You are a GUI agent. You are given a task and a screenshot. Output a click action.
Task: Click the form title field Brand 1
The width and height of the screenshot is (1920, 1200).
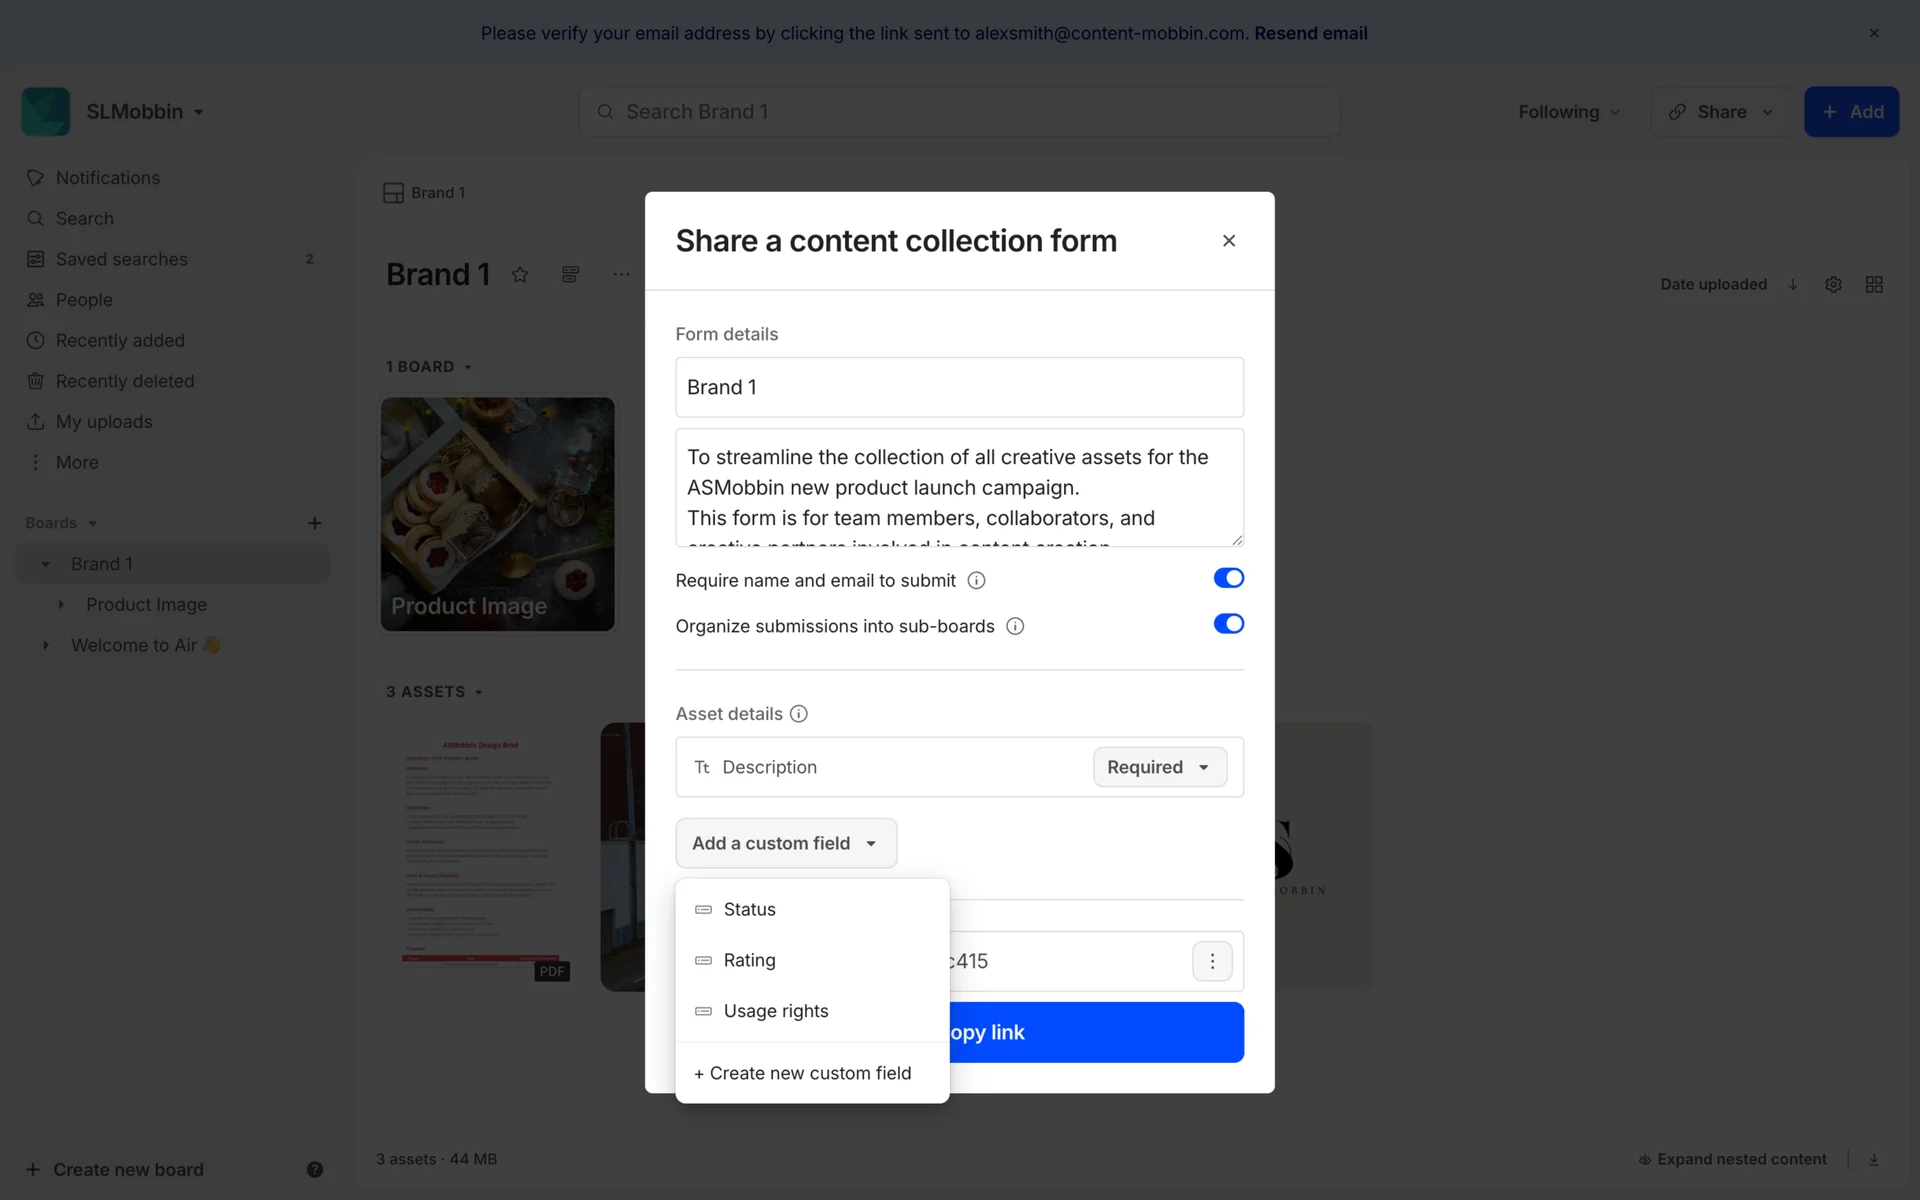tap(959, 387)
